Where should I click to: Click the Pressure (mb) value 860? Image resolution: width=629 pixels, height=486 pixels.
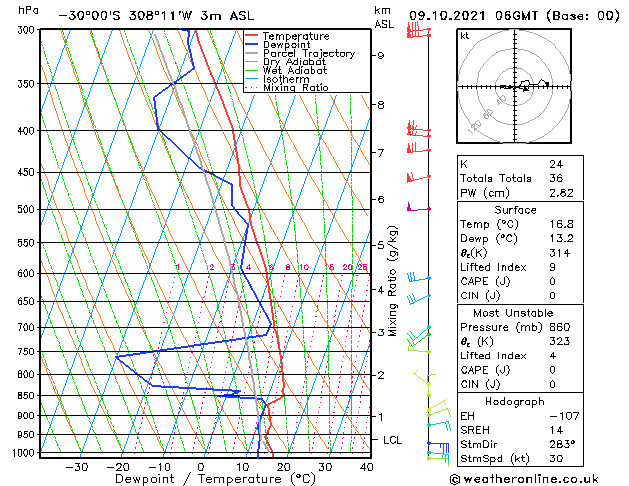560,327
